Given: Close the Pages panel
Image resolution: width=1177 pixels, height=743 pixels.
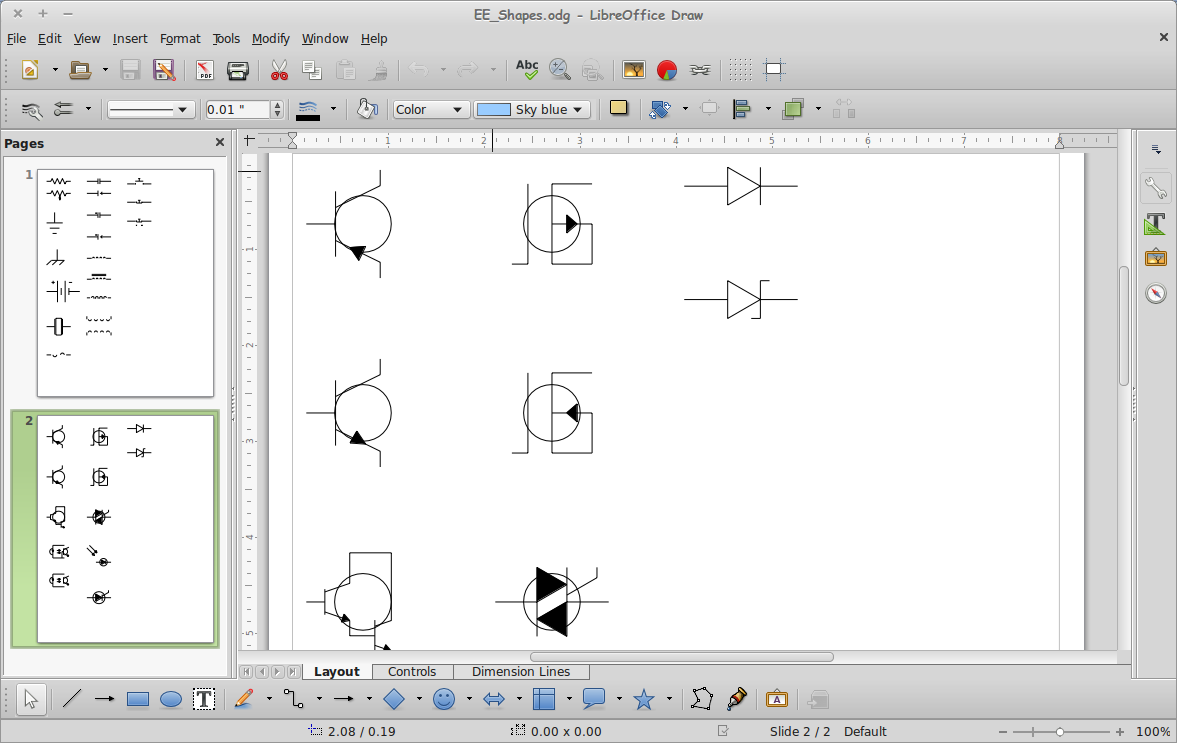Looking at the screenshot, I should [219, 143].
